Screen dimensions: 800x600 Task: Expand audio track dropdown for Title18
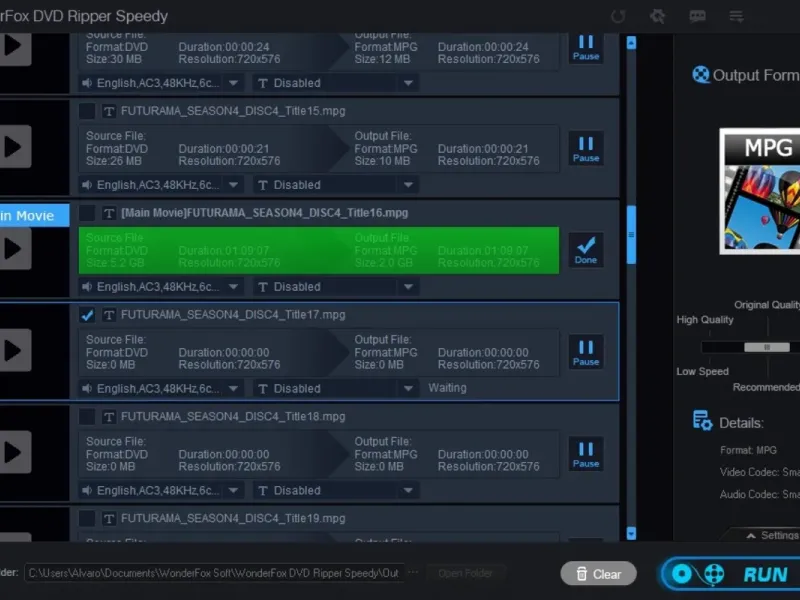233,490
